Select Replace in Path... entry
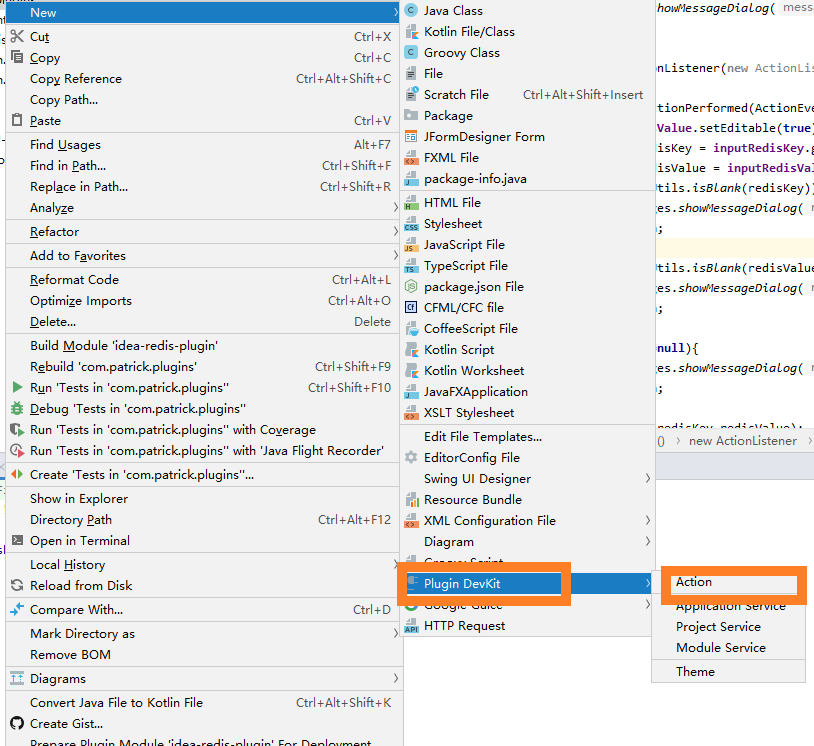Screen dimensions: 814x746 tap(202, 186)
